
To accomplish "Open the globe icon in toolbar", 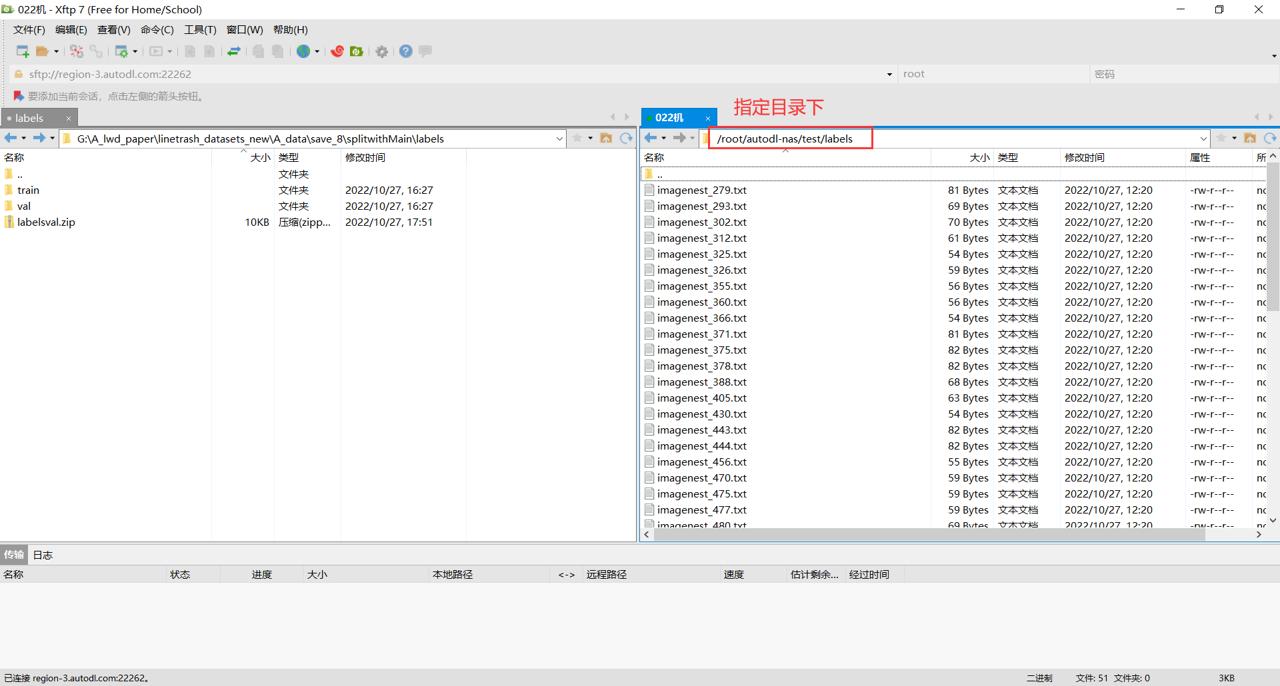I will pos(303,51).
